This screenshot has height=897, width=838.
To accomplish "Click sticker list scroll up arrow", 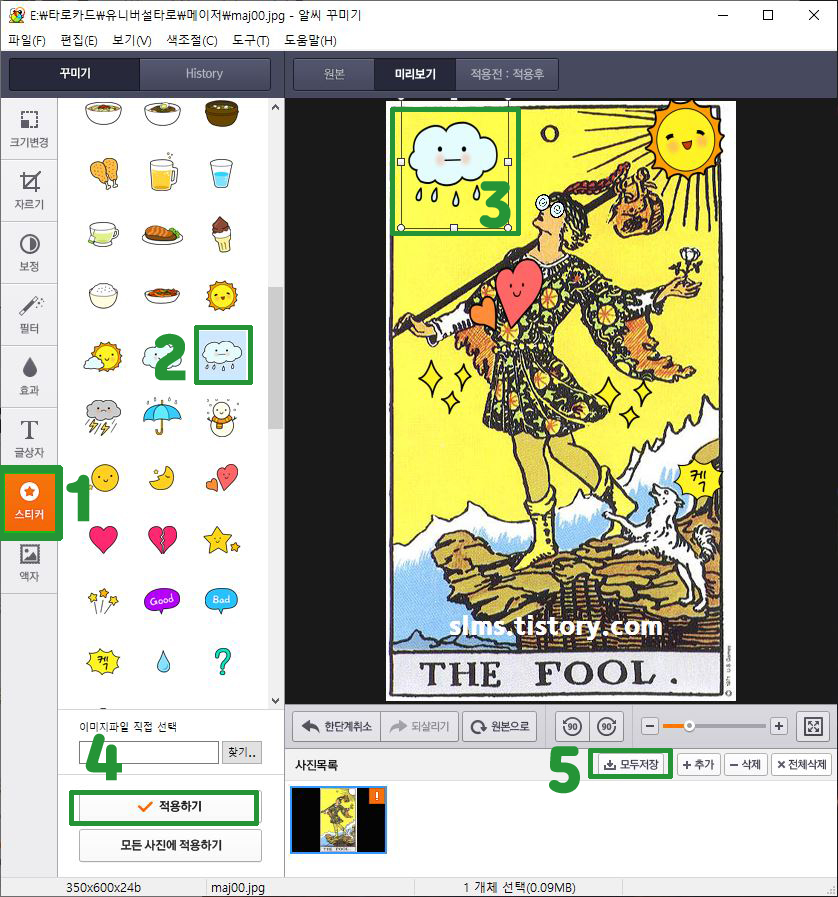I will point(275,107).
